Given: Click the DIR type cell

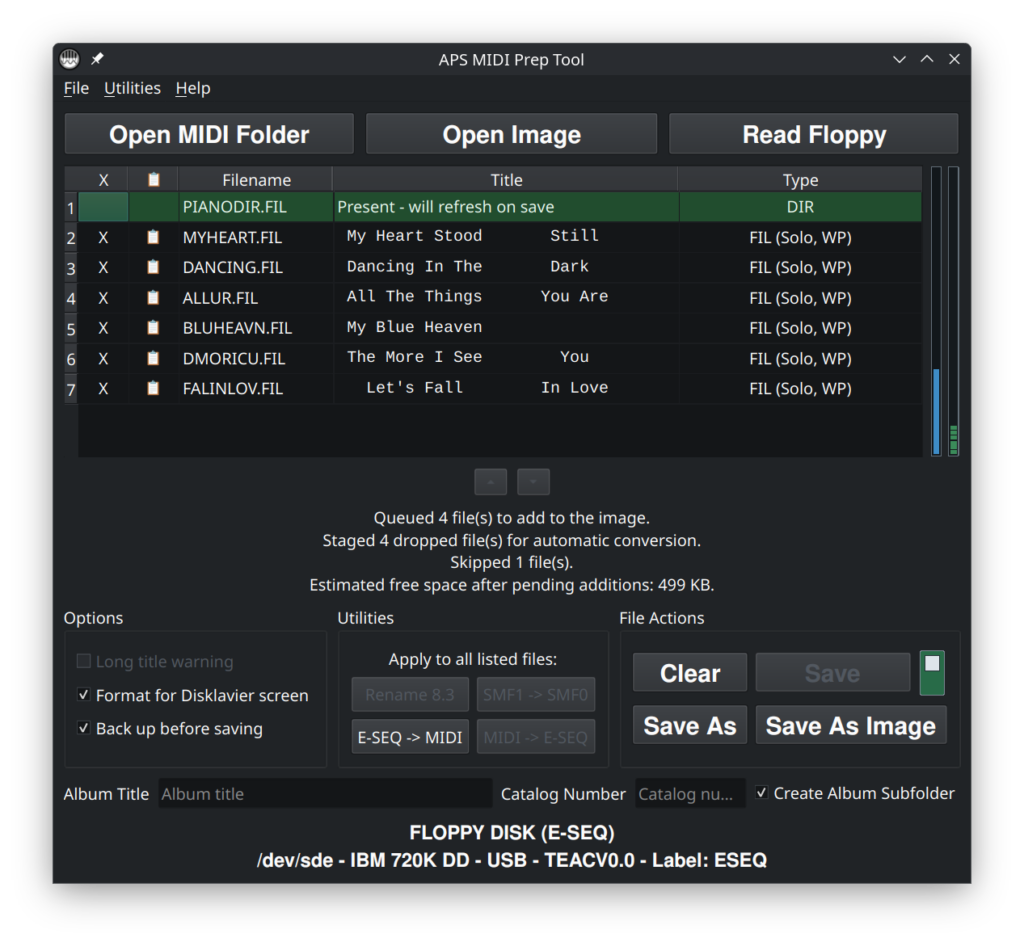Looking at the screenshot, I should coord(800,207).
